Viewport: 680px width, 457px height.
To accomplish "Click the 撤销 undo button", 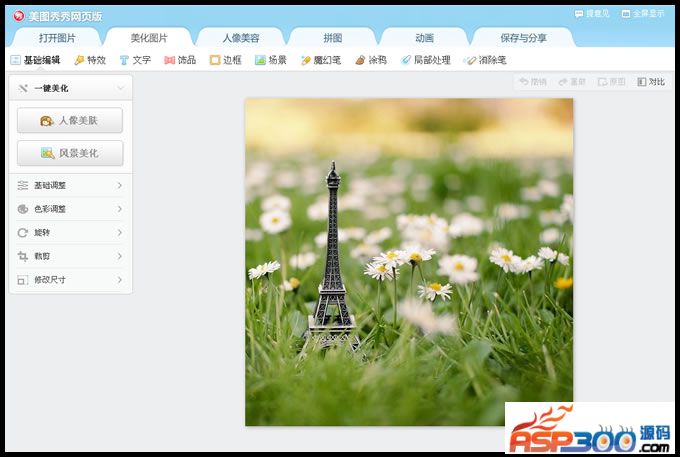I will 533,82.
